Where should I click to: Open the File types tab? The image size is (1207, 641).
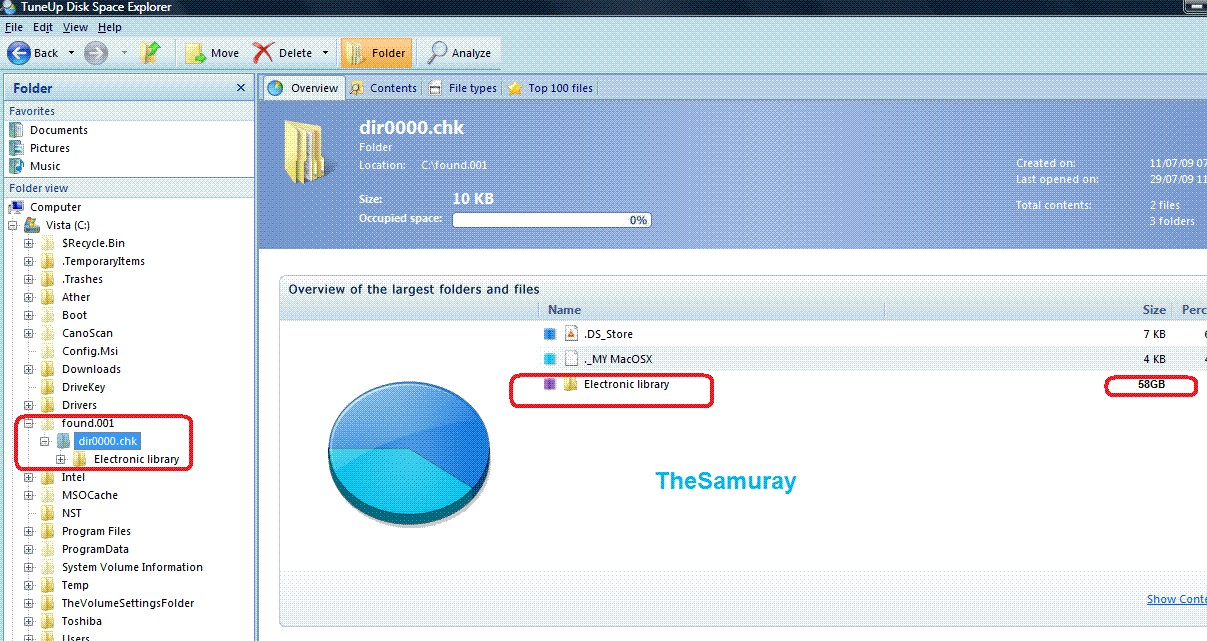[x=463, y=88]
